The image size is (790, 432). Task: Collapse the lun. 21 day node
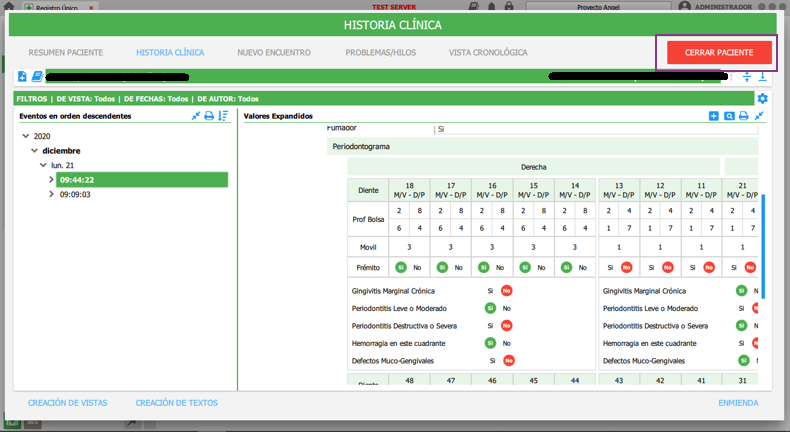coord(43,165)
